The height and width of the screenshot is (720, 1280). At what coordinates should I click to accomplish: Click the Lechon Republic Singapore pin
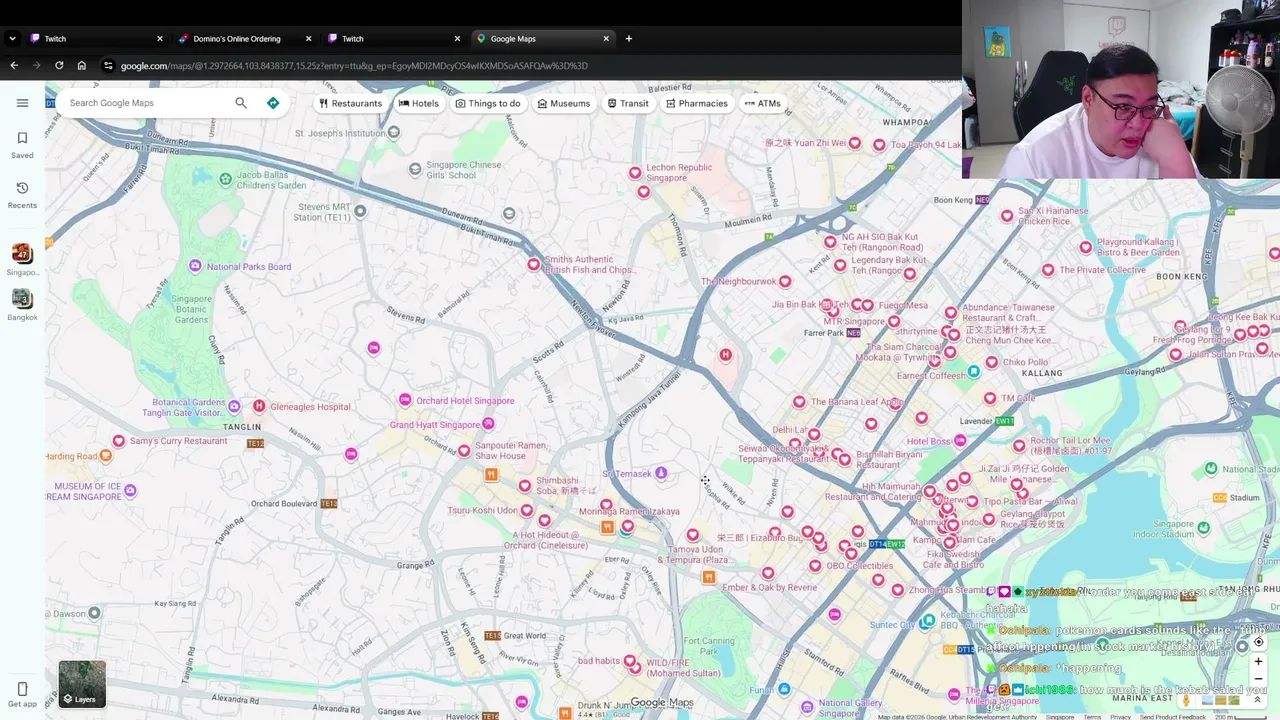[635, 173]
